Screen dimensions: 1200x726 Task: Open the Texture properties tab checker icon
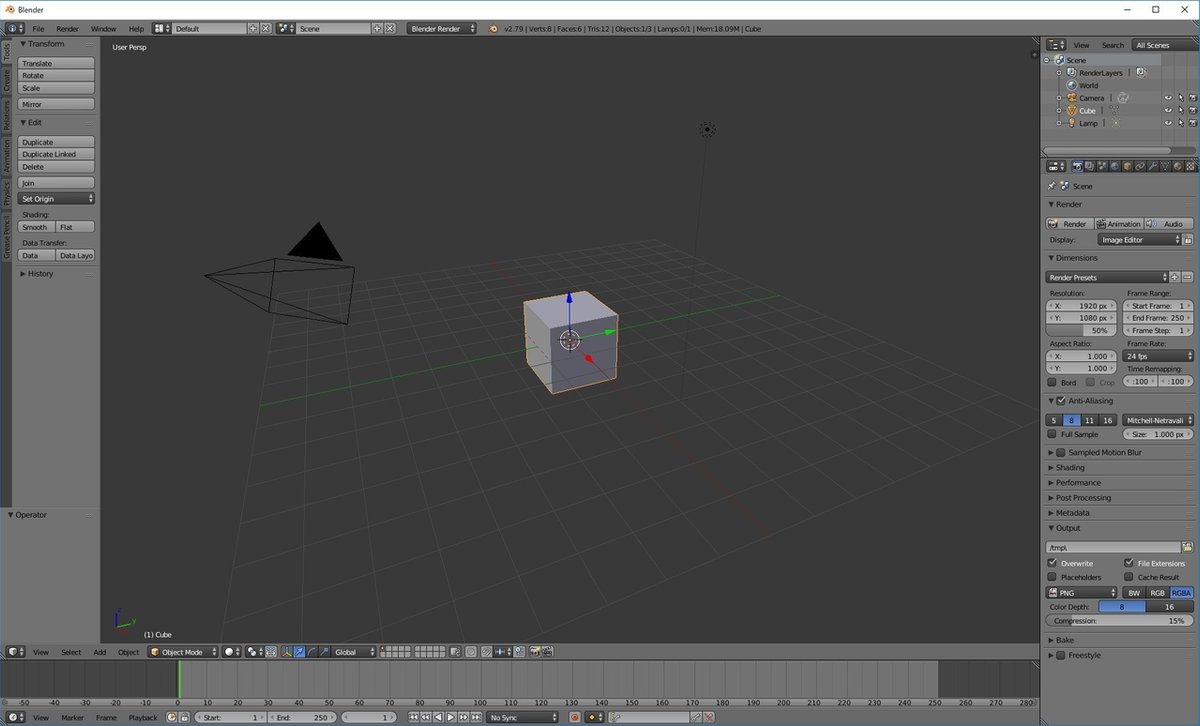(1190, 166)
